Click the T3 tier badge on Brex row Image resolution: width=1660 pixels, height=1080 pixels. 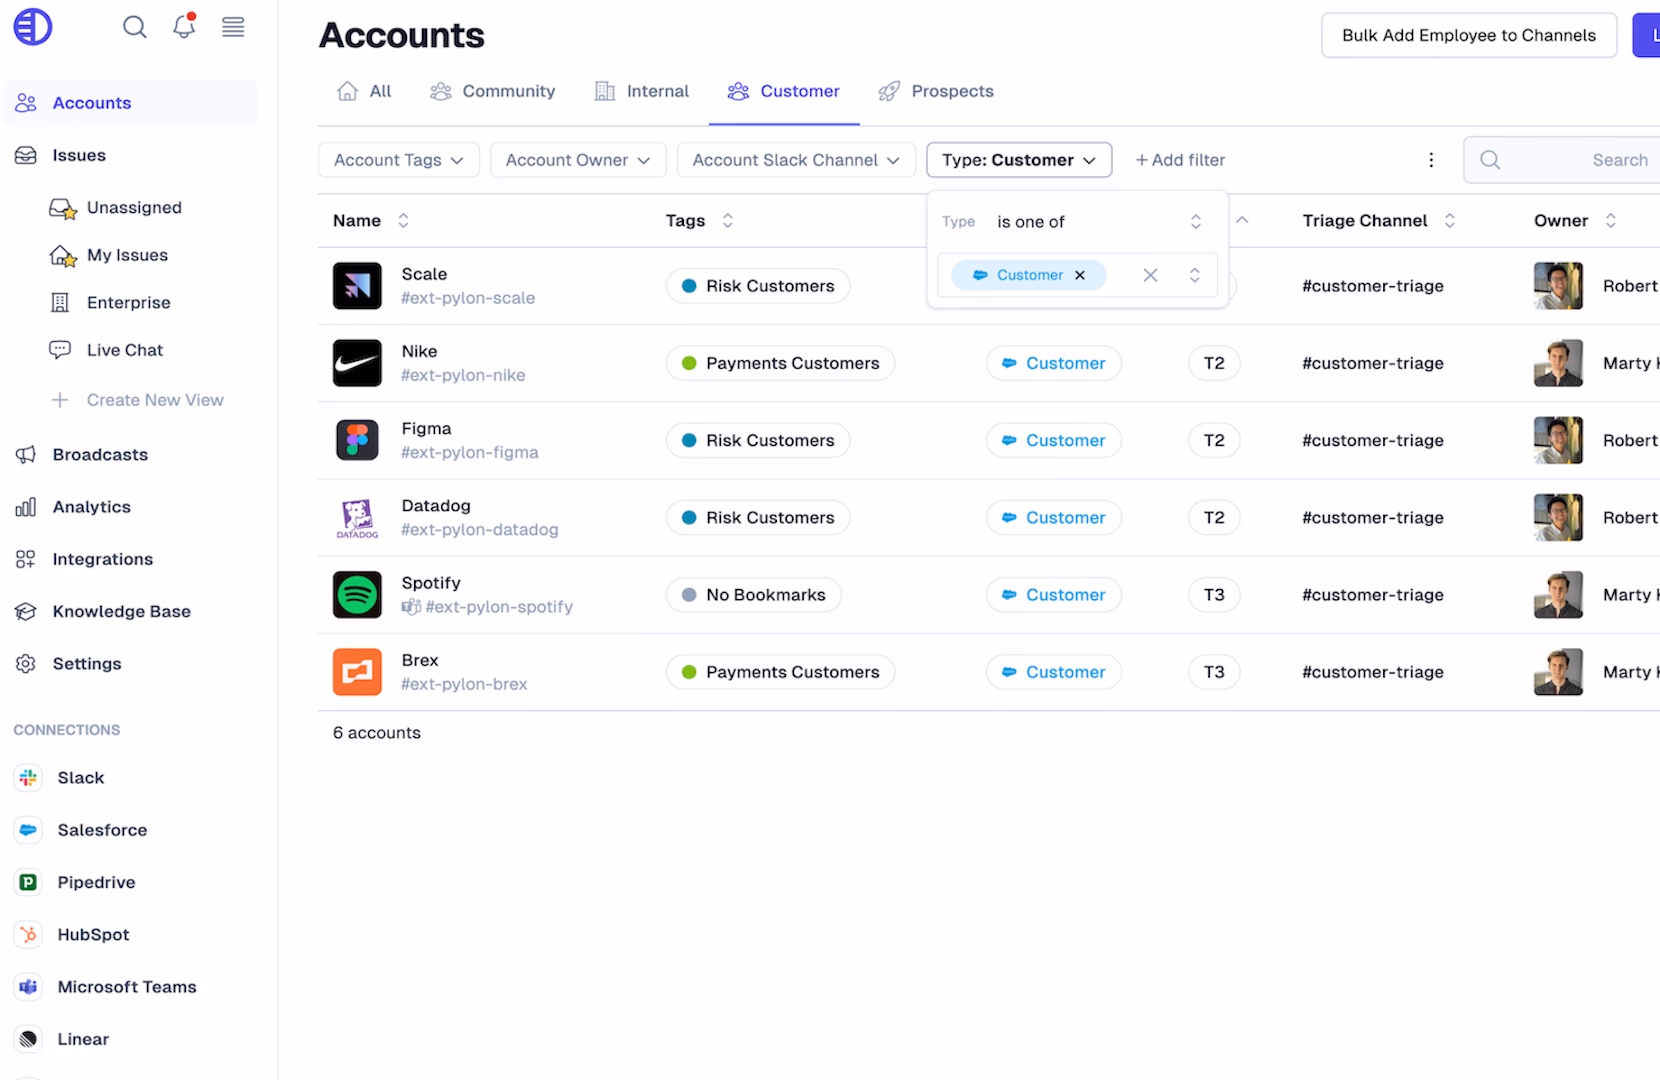point(1214,672)
